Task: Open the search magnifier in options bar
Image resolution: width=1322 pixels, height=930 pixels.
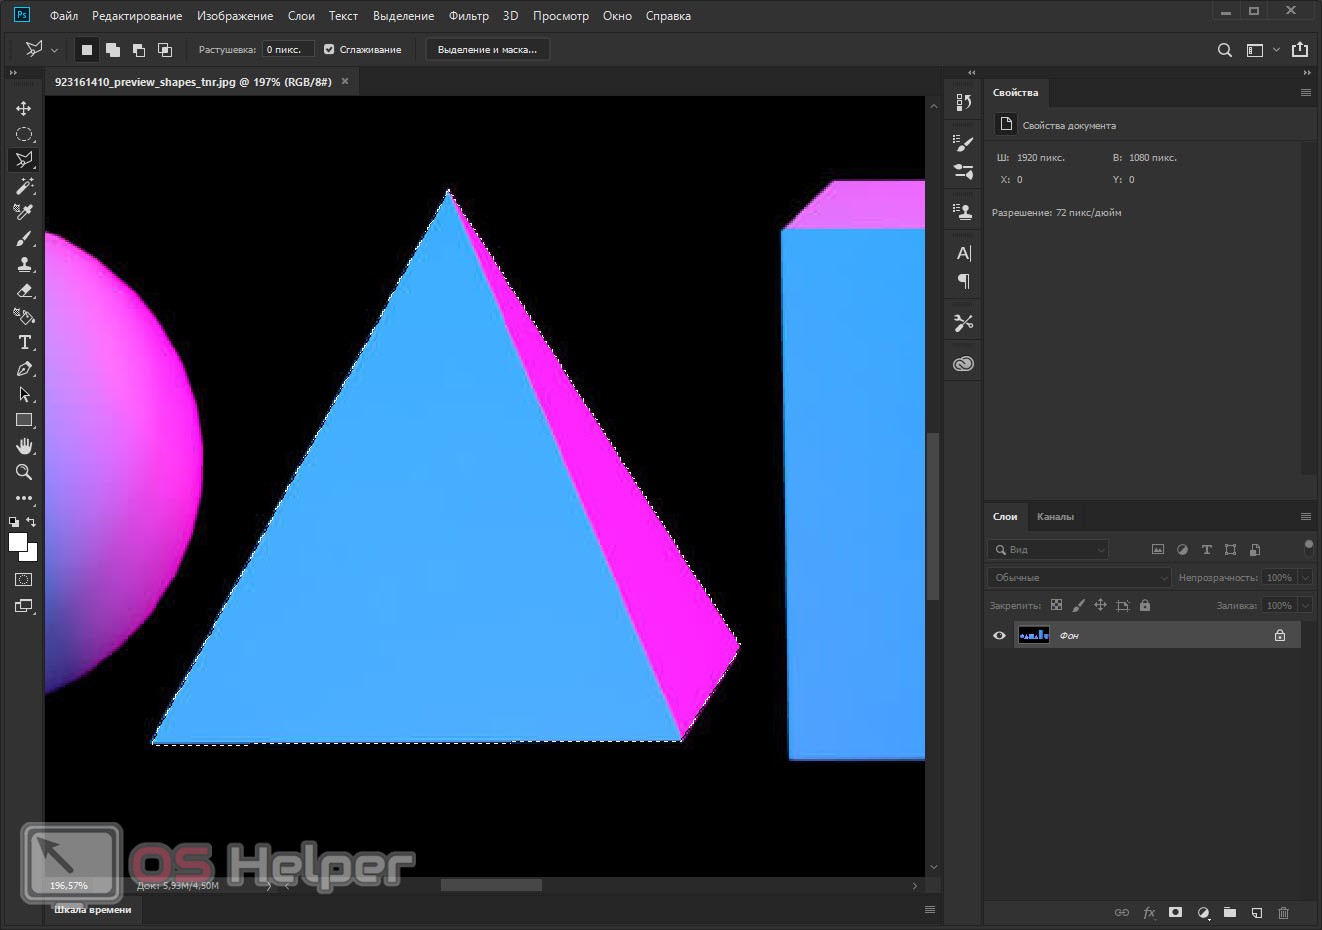Action: 1224,50
